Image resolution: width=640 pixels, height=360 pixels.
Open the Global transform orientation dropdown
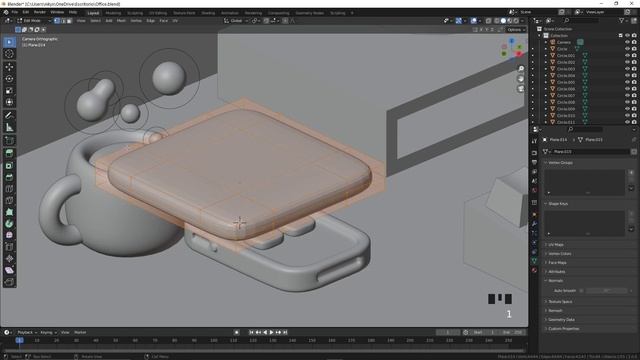click(236, 20)
